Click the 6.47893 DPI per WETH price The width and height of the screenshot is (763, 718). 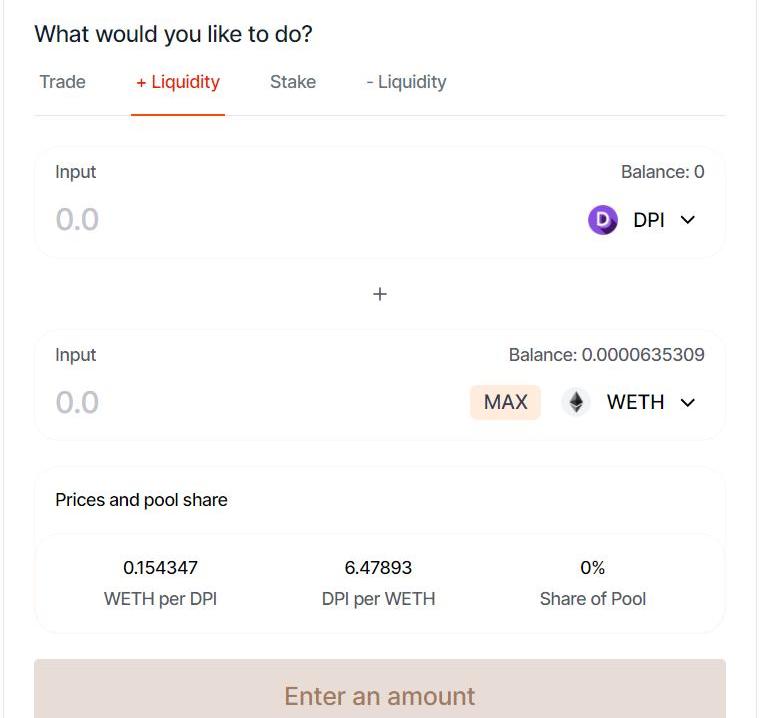click(378, 568)
